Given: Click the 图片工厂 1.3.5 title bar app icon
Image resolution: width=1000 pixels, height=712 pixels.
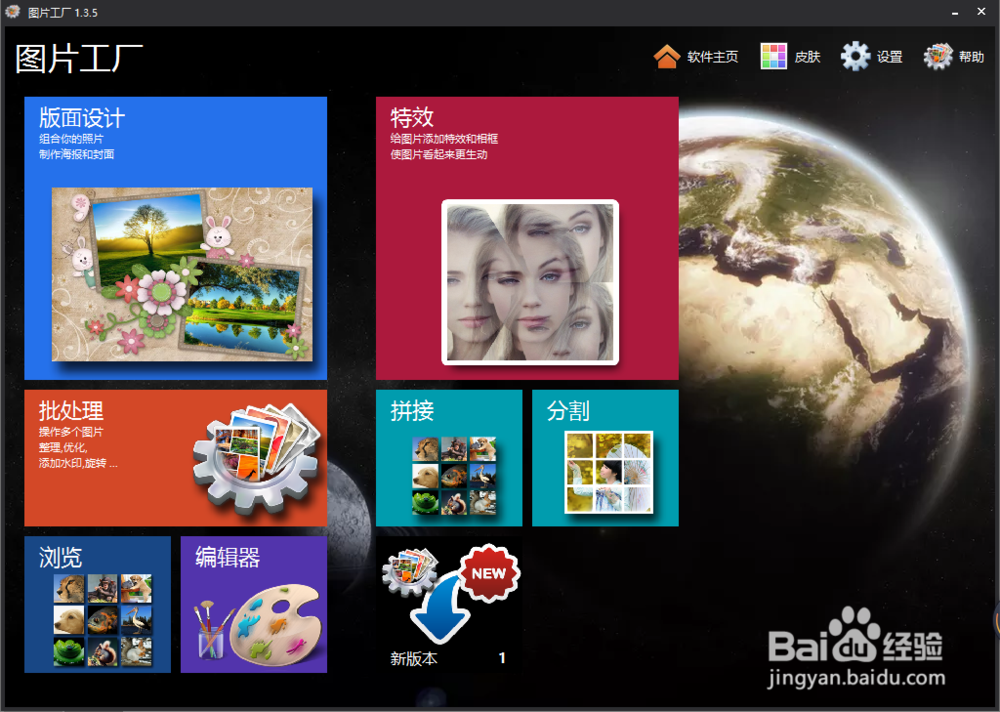Looking at the screenshot, I should click(x=13, y=11).
